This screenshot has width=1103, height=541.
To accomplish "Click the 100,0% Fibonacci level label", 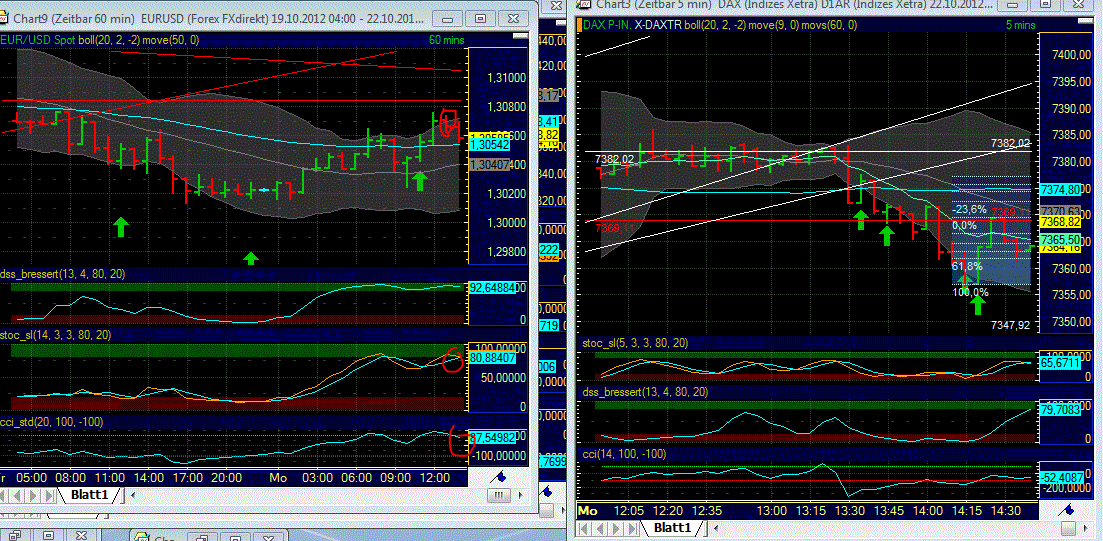I will coord(971,292).
